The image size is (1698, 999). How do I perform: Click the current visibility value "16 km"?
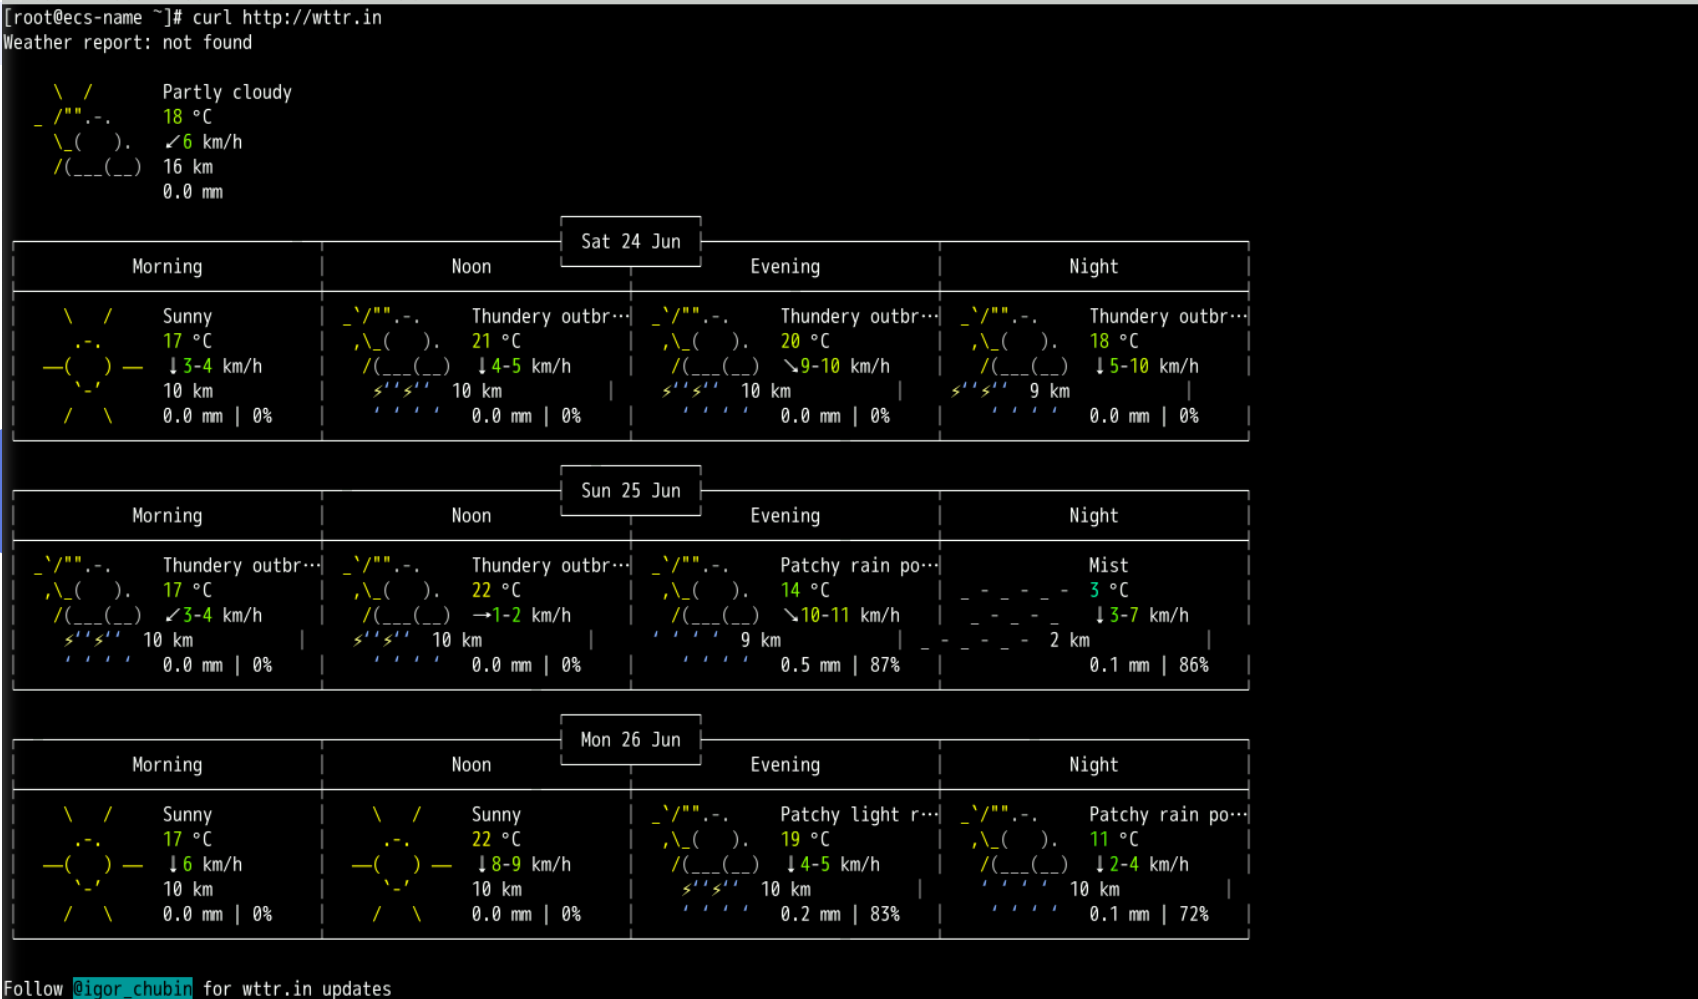[188, 167]
